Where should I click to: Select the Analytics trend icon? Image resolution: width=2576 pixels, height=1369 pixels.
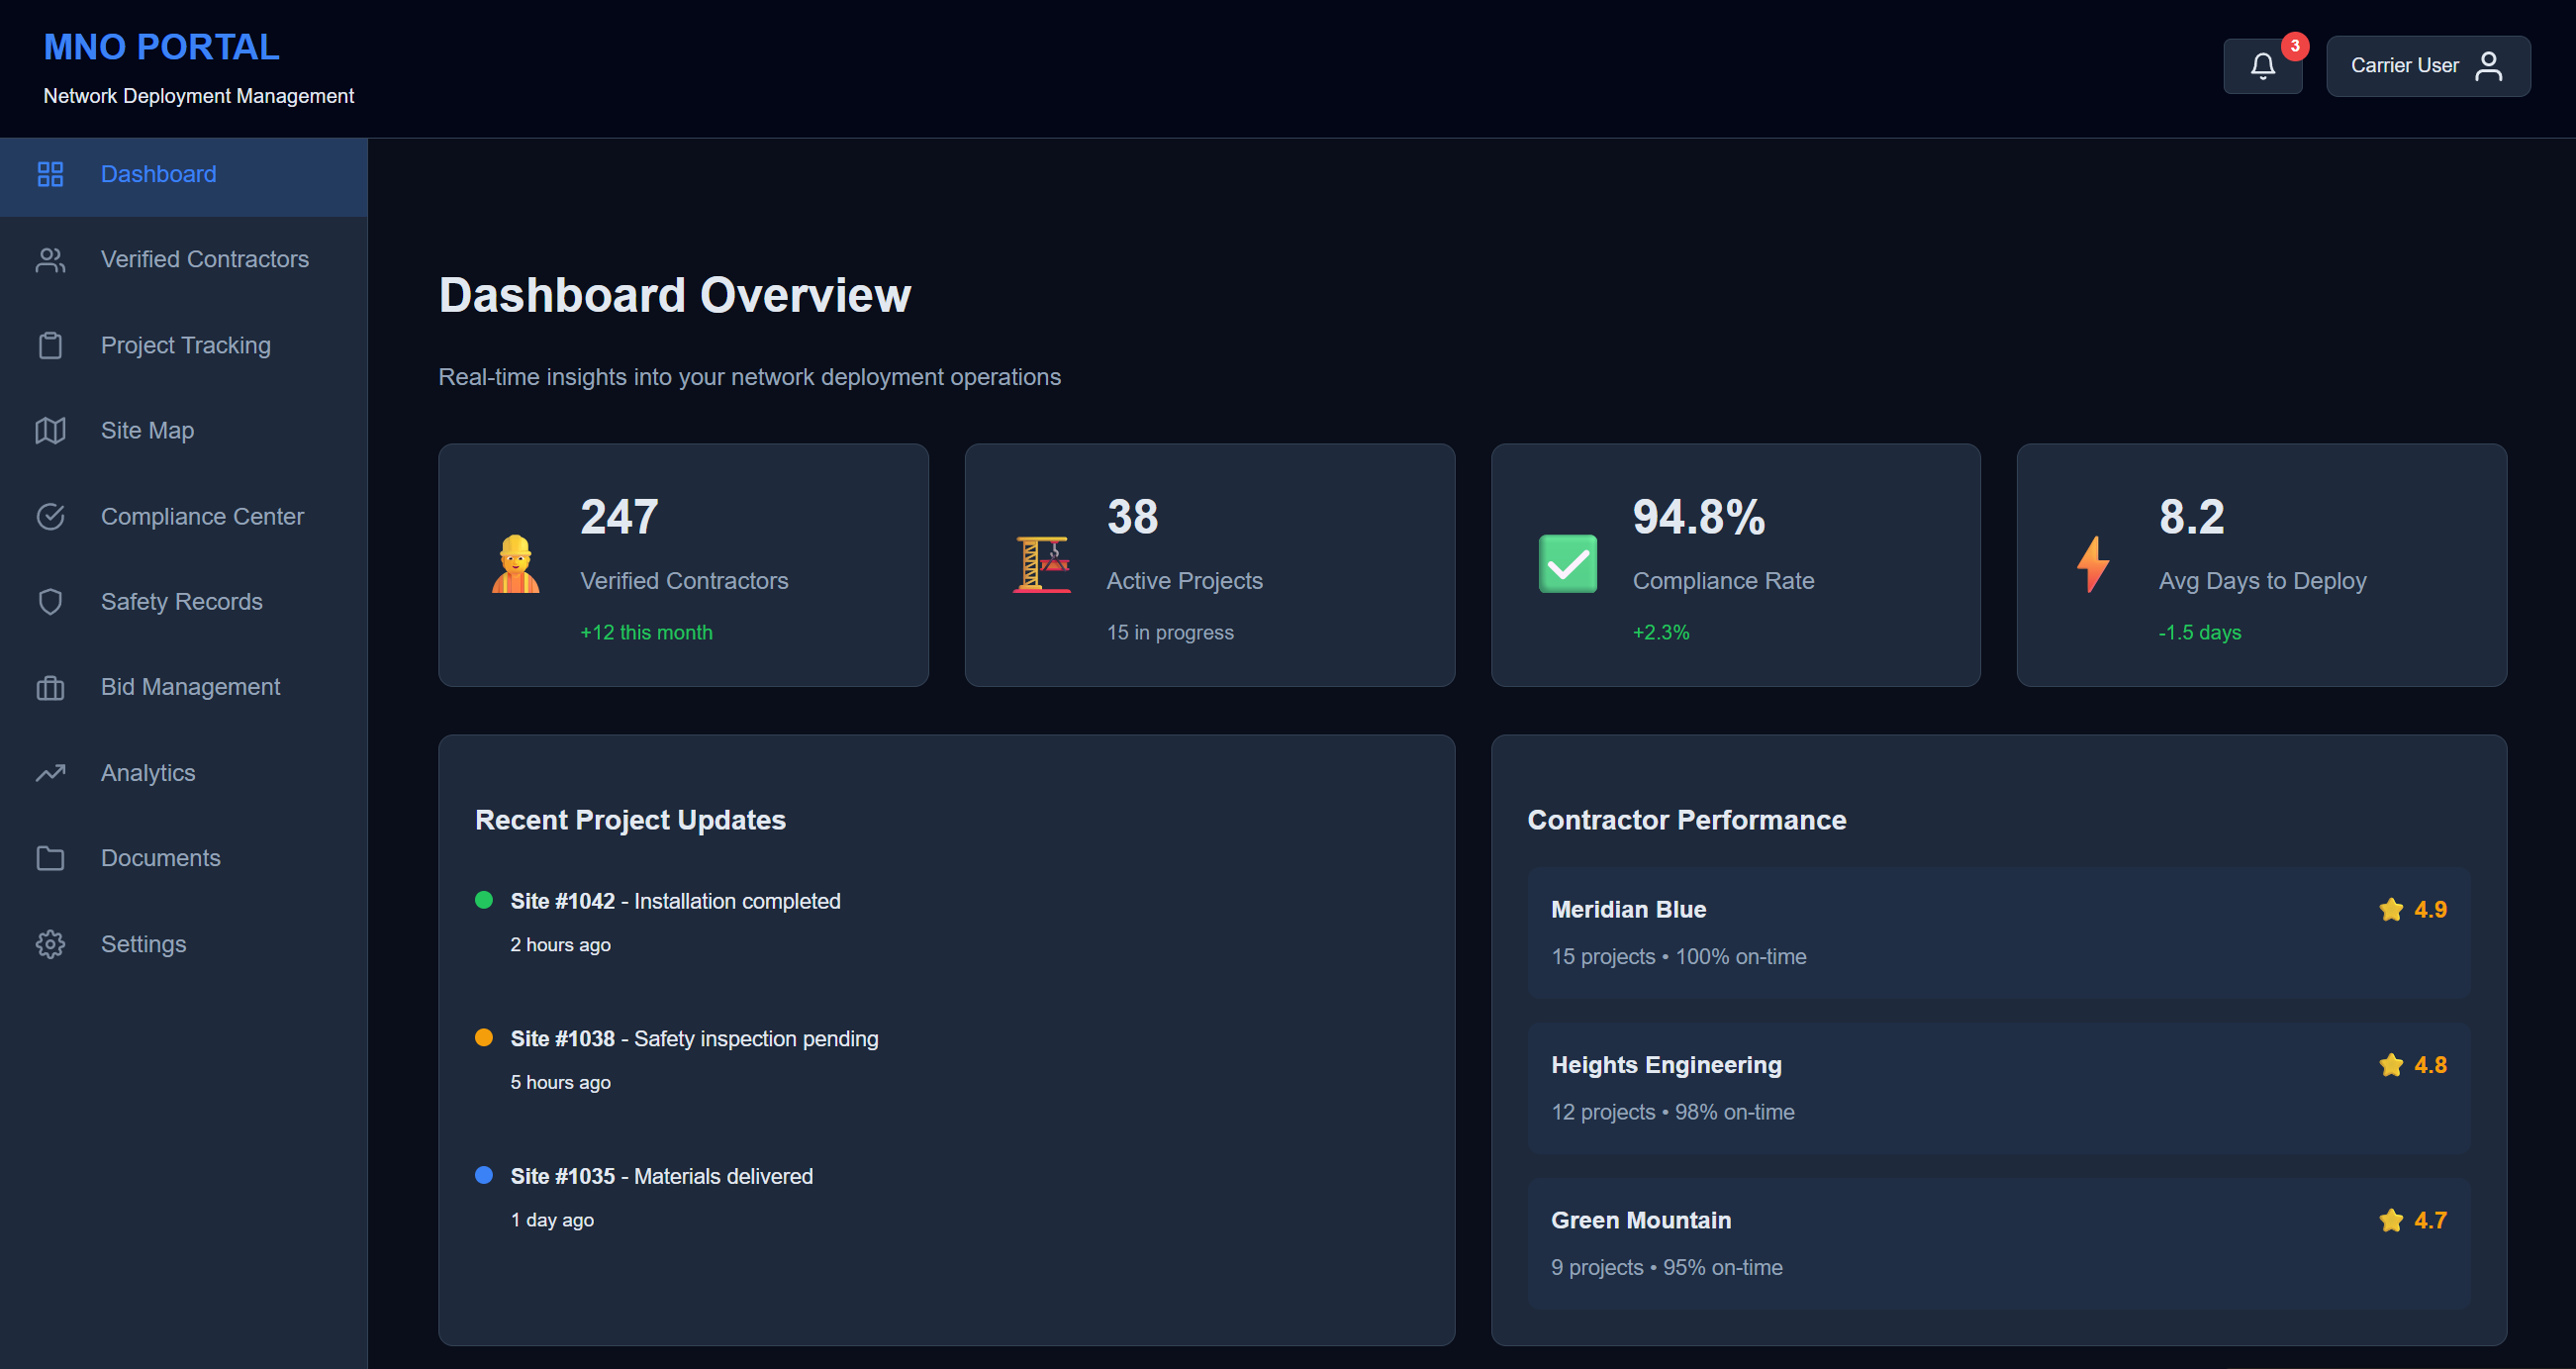click(50, 772)
